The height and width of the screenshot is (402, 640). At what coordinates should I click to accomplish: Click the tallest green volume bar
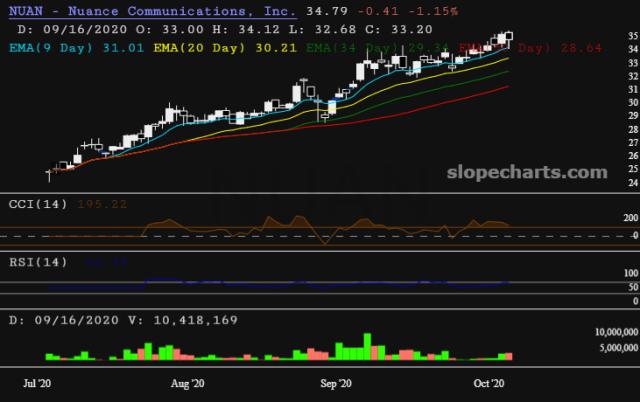point(367,346)
